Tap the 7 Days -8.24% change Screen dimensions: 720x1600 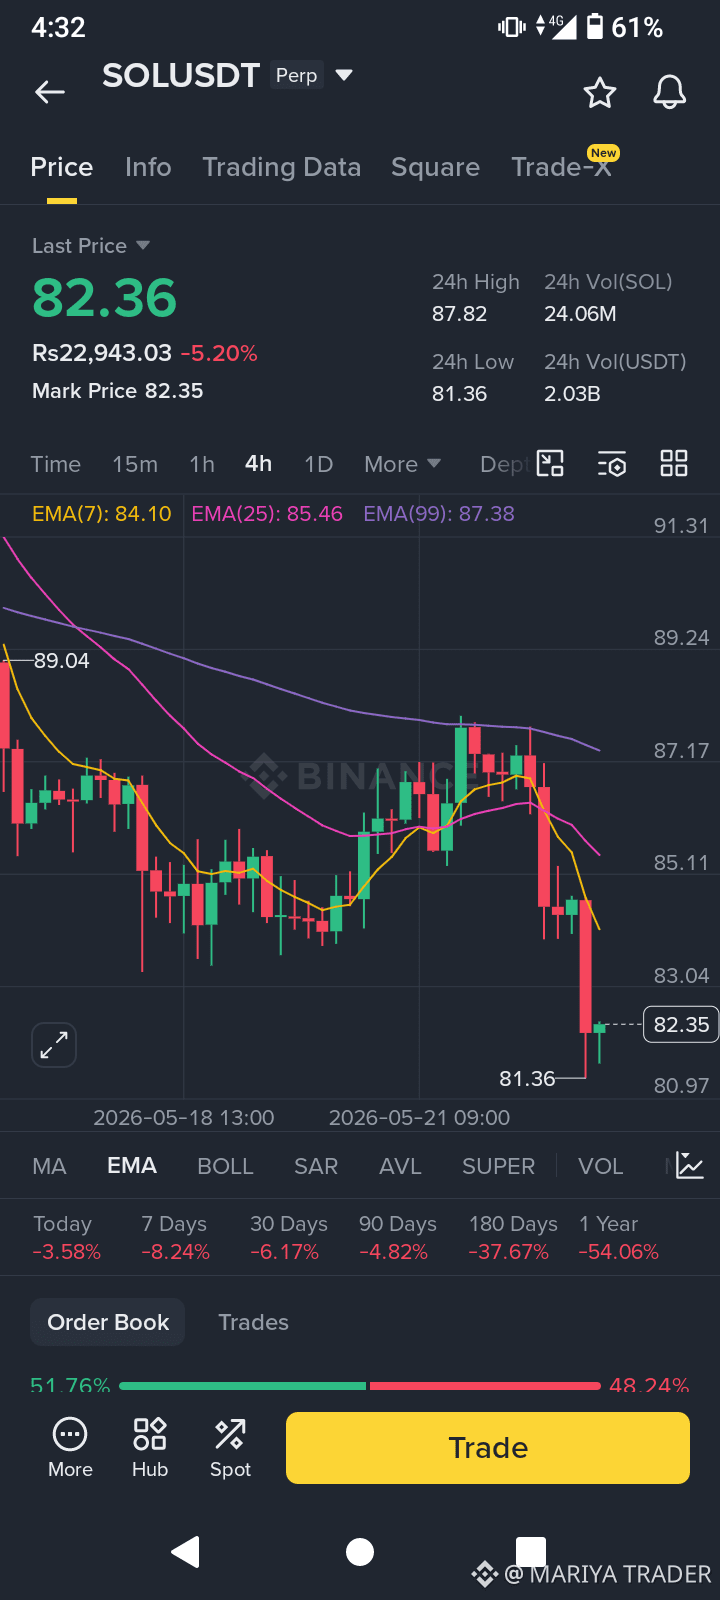(175, 1238)
